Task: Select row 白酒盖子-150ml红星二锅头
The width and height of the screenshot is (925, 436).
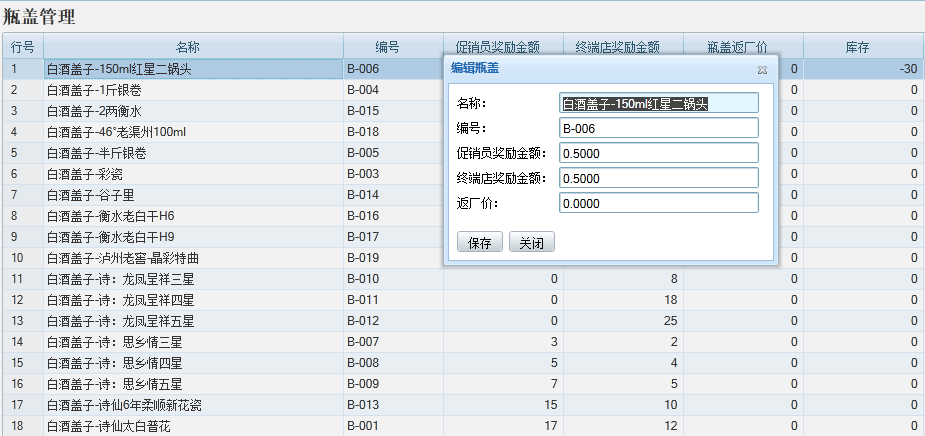Action: pos(193,69)
